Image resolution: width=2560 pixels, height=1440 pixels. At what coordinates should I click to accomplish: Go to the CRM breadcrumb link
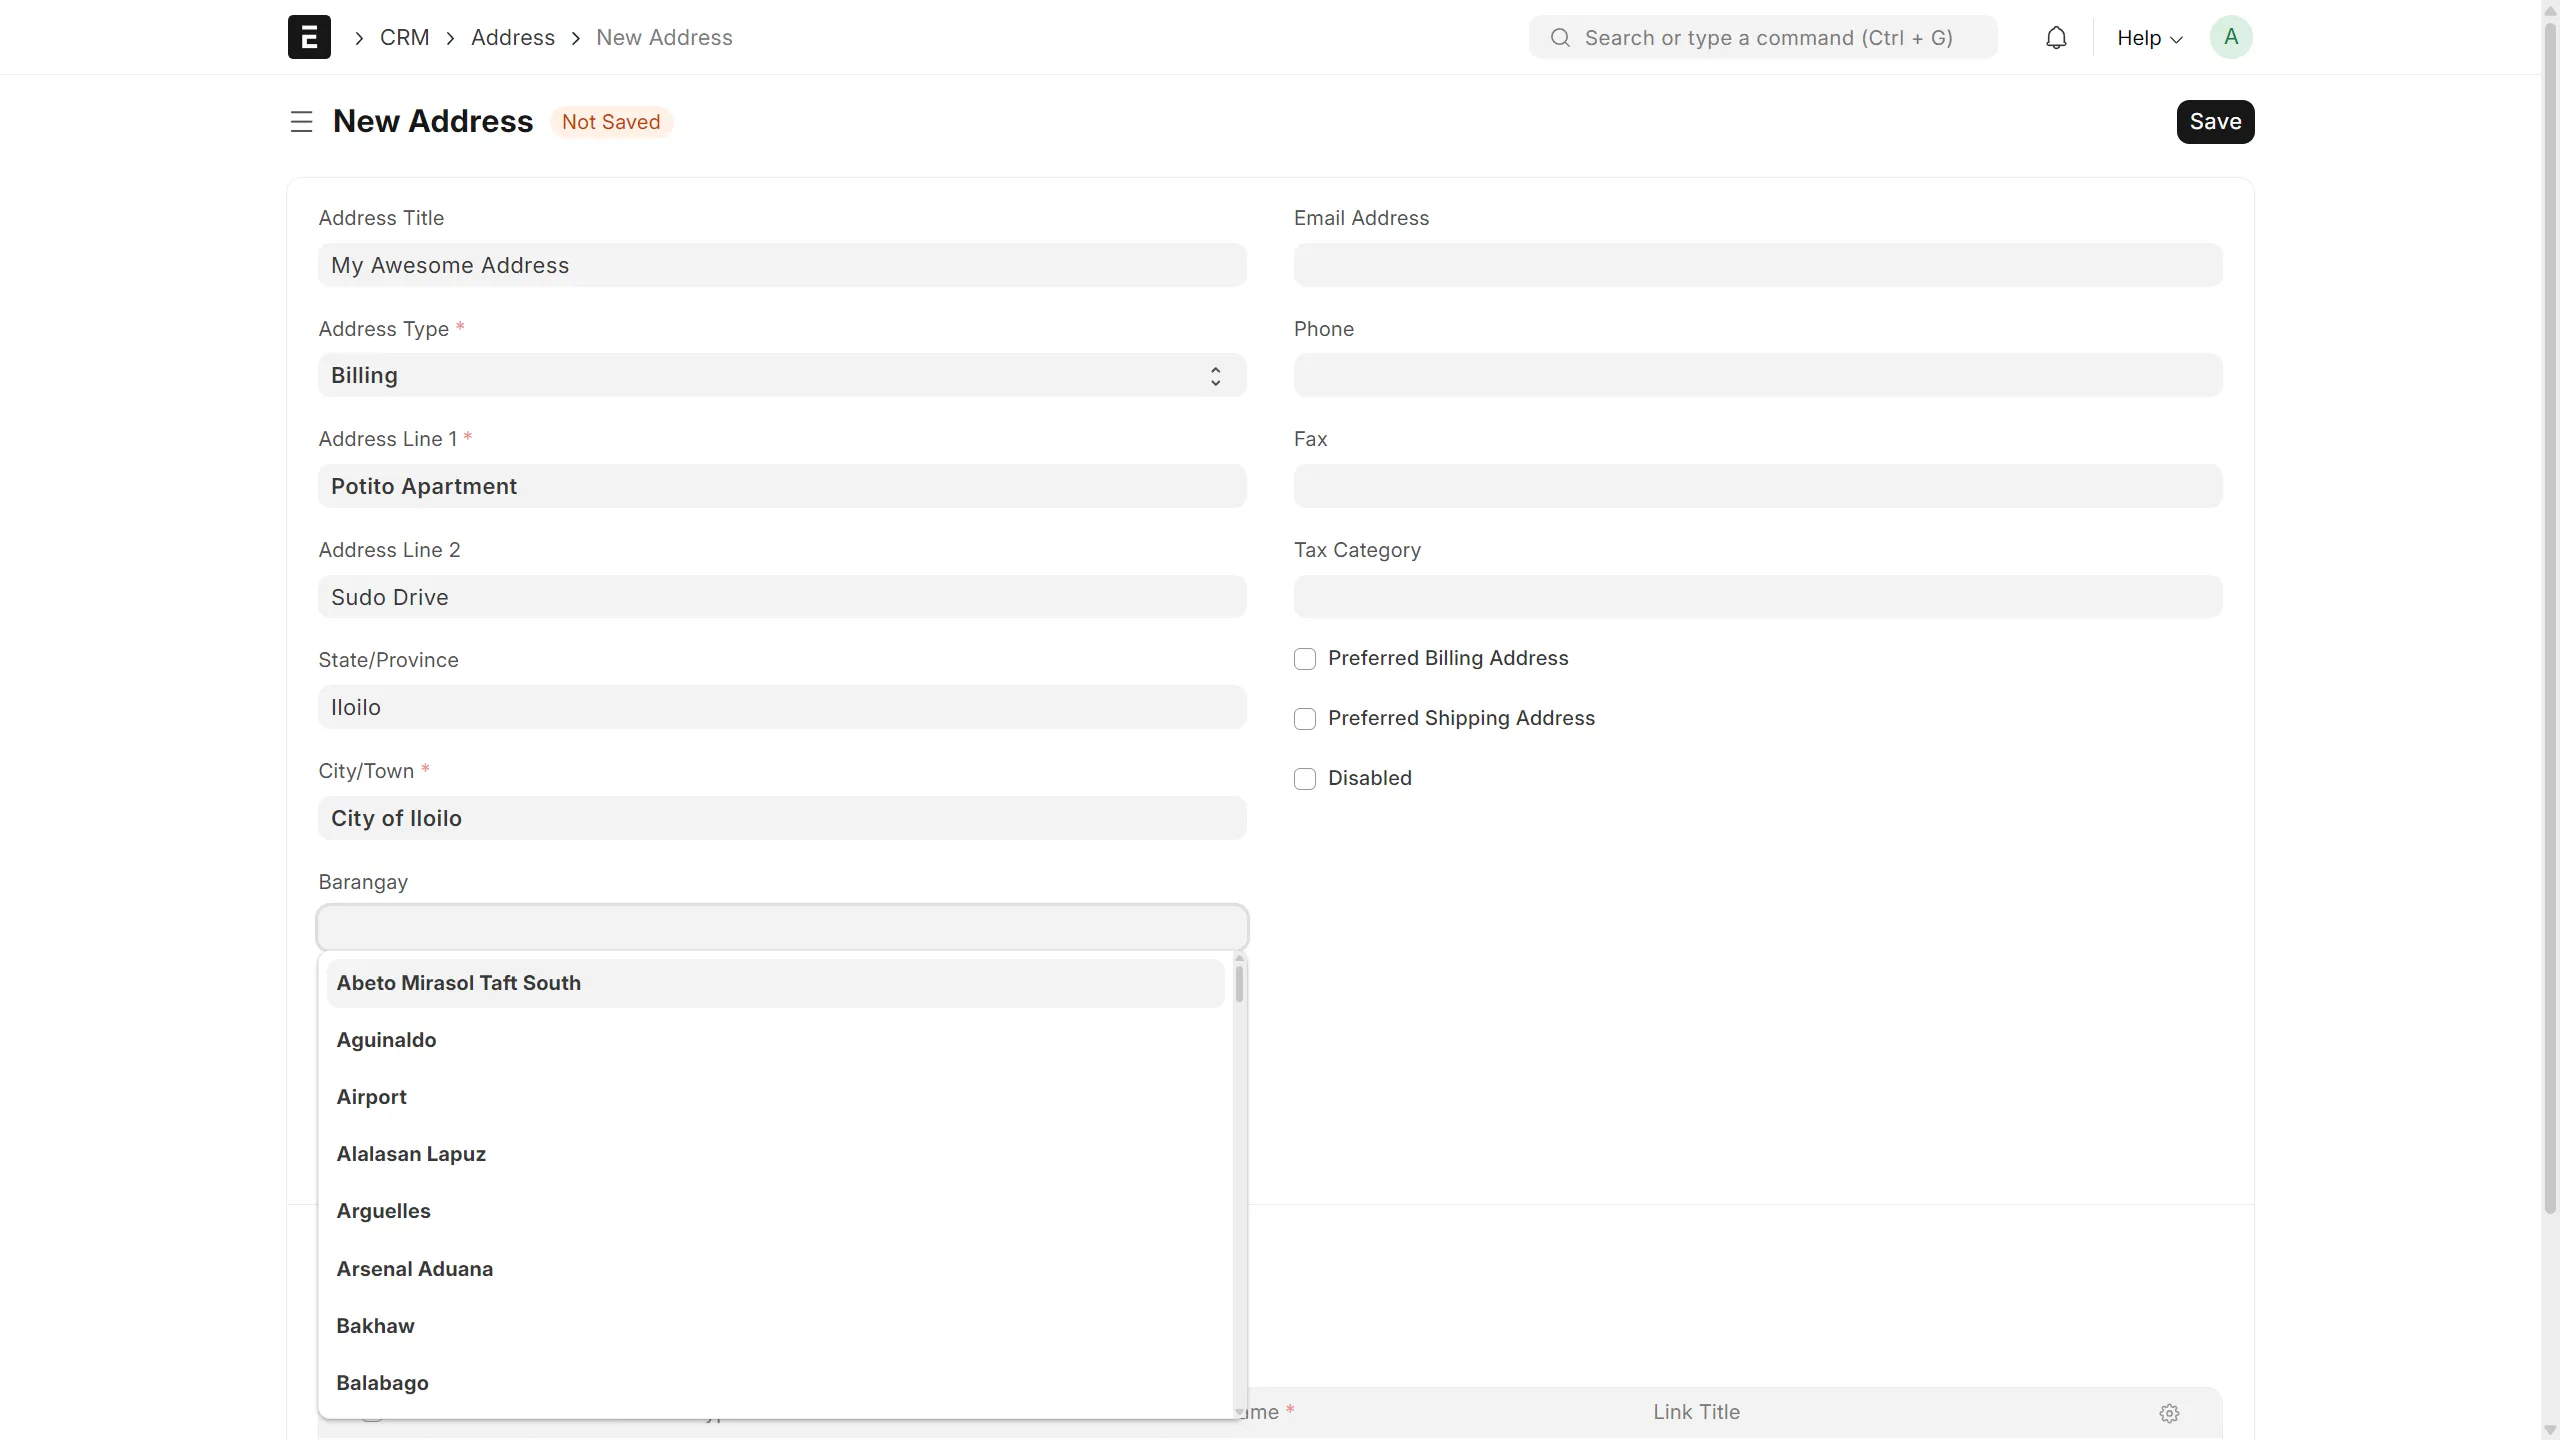tap(404, 38)
